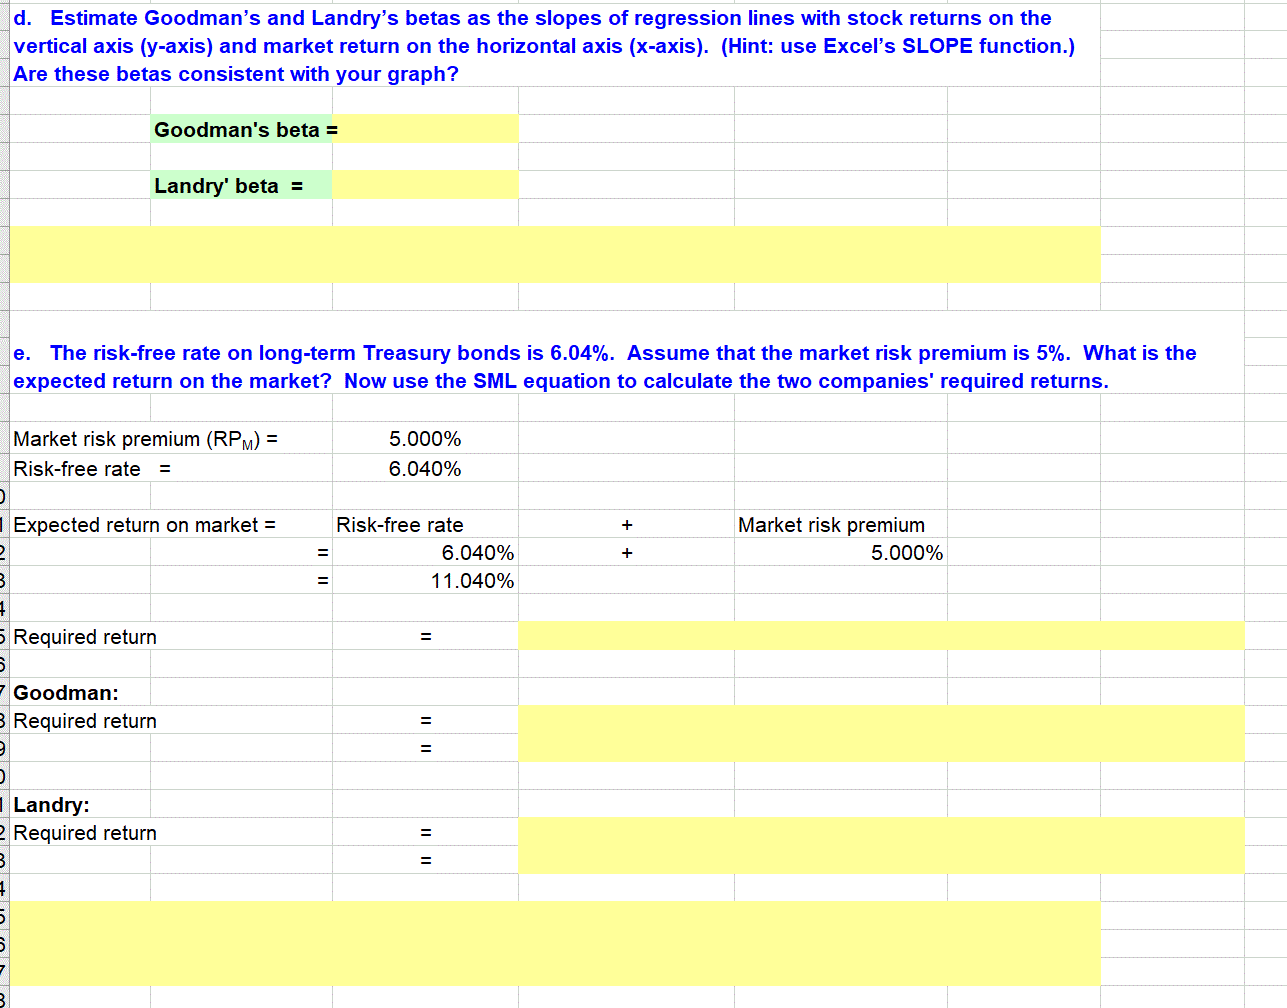Select the 'Market risk premium (RPM) =' label
Image resolution: width=1287 pixels, height=1008 pixels.
(146, 439)
